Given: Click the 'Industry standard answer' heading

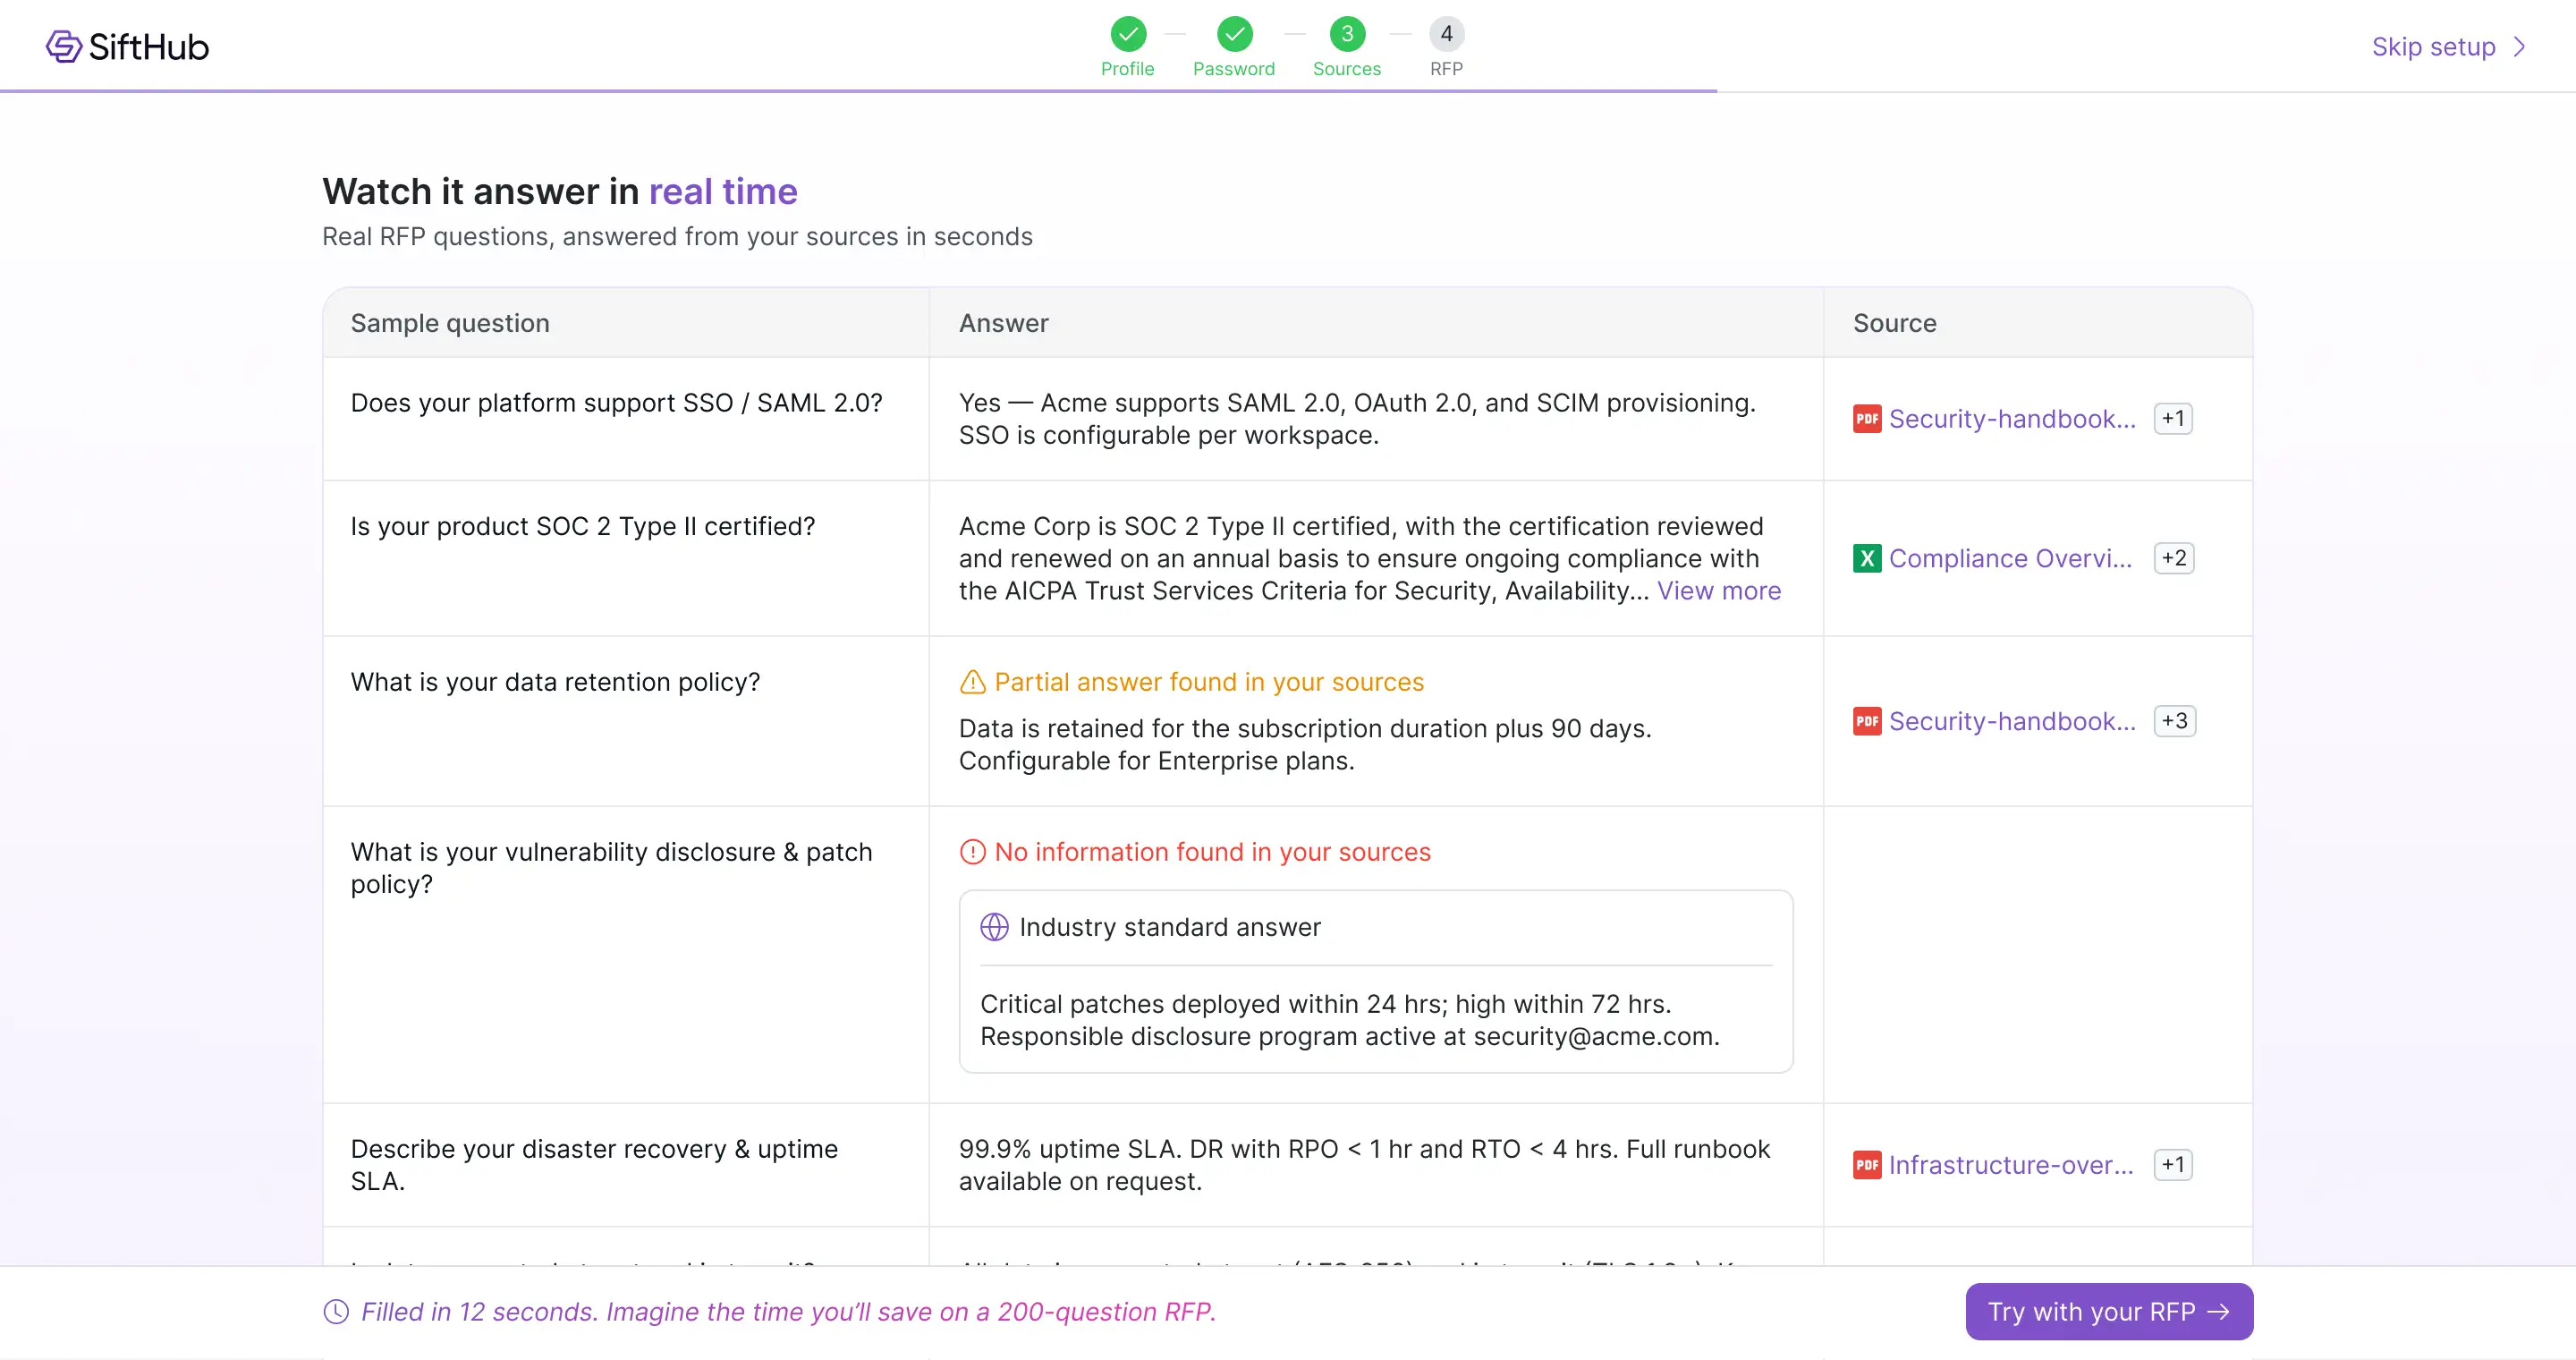Looking at the screenshot, I should (1170, 927).
